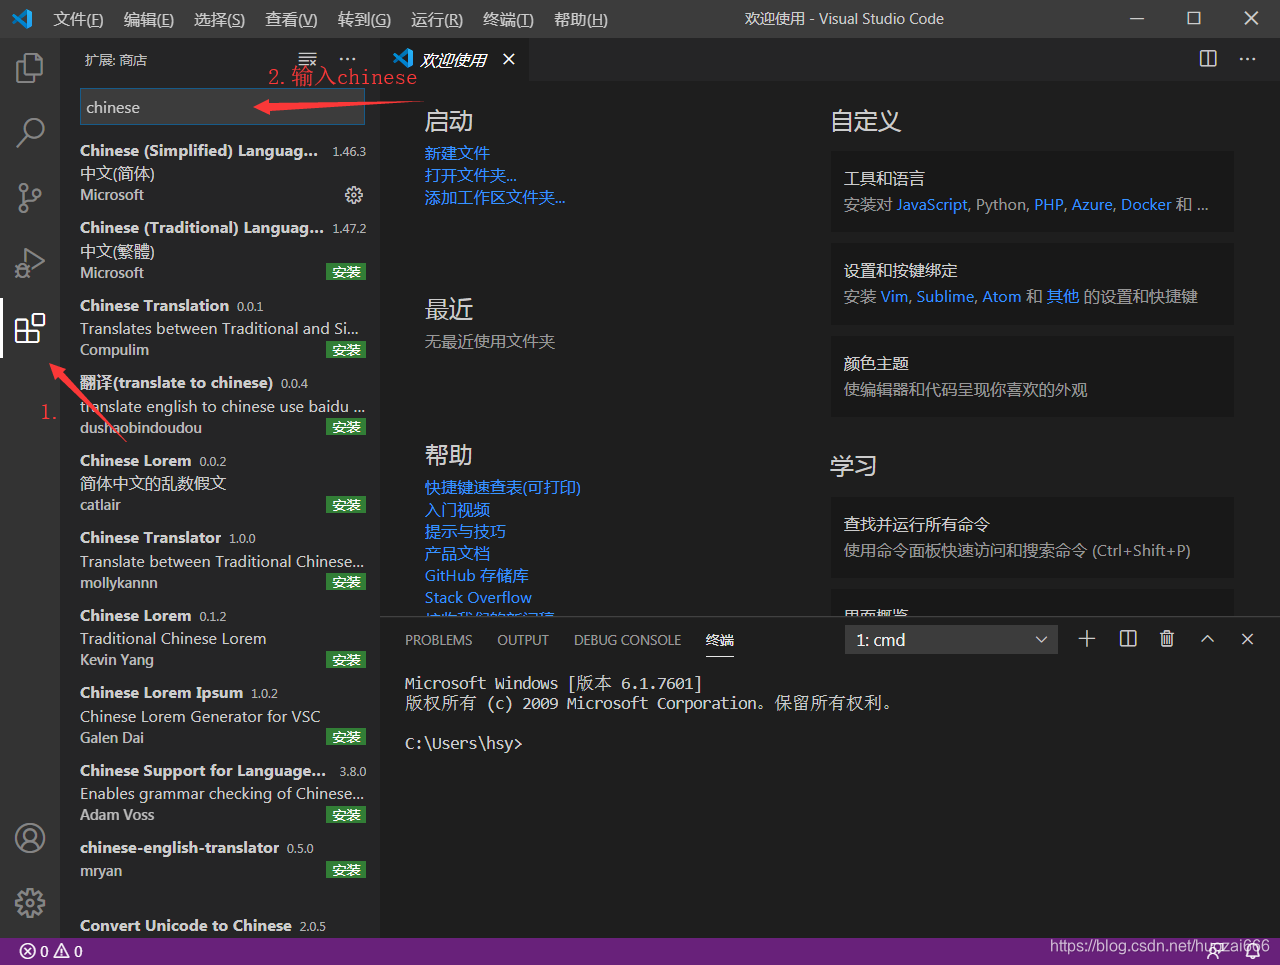Open the Stack Overflow link
Image resolution: width=1280 pixels, height=965 pixels.
click(x=478, y=597)
